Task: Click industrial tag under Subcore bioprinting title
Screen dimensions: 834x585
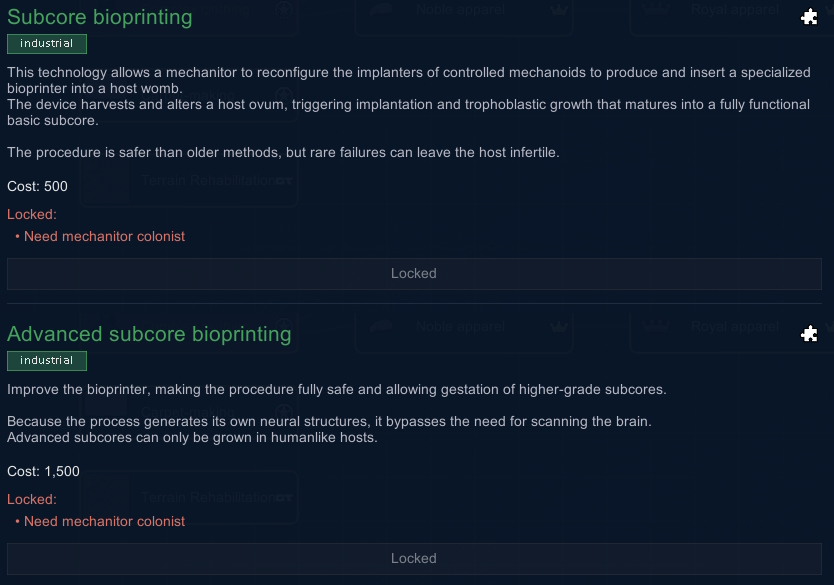Action: click(47, 44)
